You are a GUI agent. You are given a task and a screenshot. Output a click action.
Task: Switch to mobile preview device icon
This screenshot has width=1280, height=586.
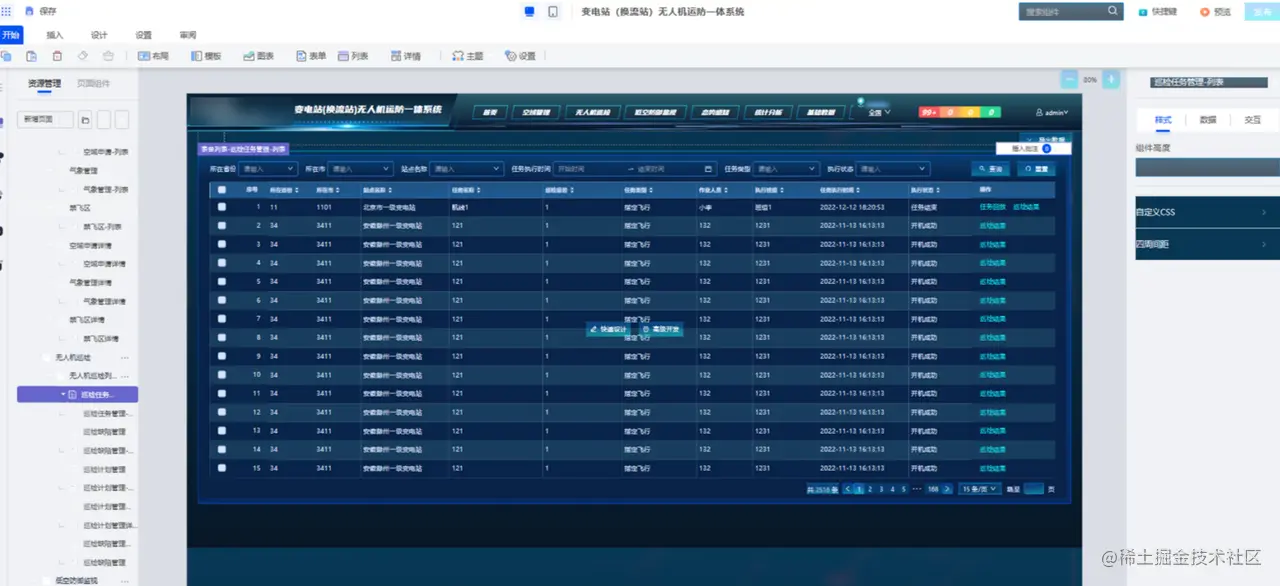(553, 12)
